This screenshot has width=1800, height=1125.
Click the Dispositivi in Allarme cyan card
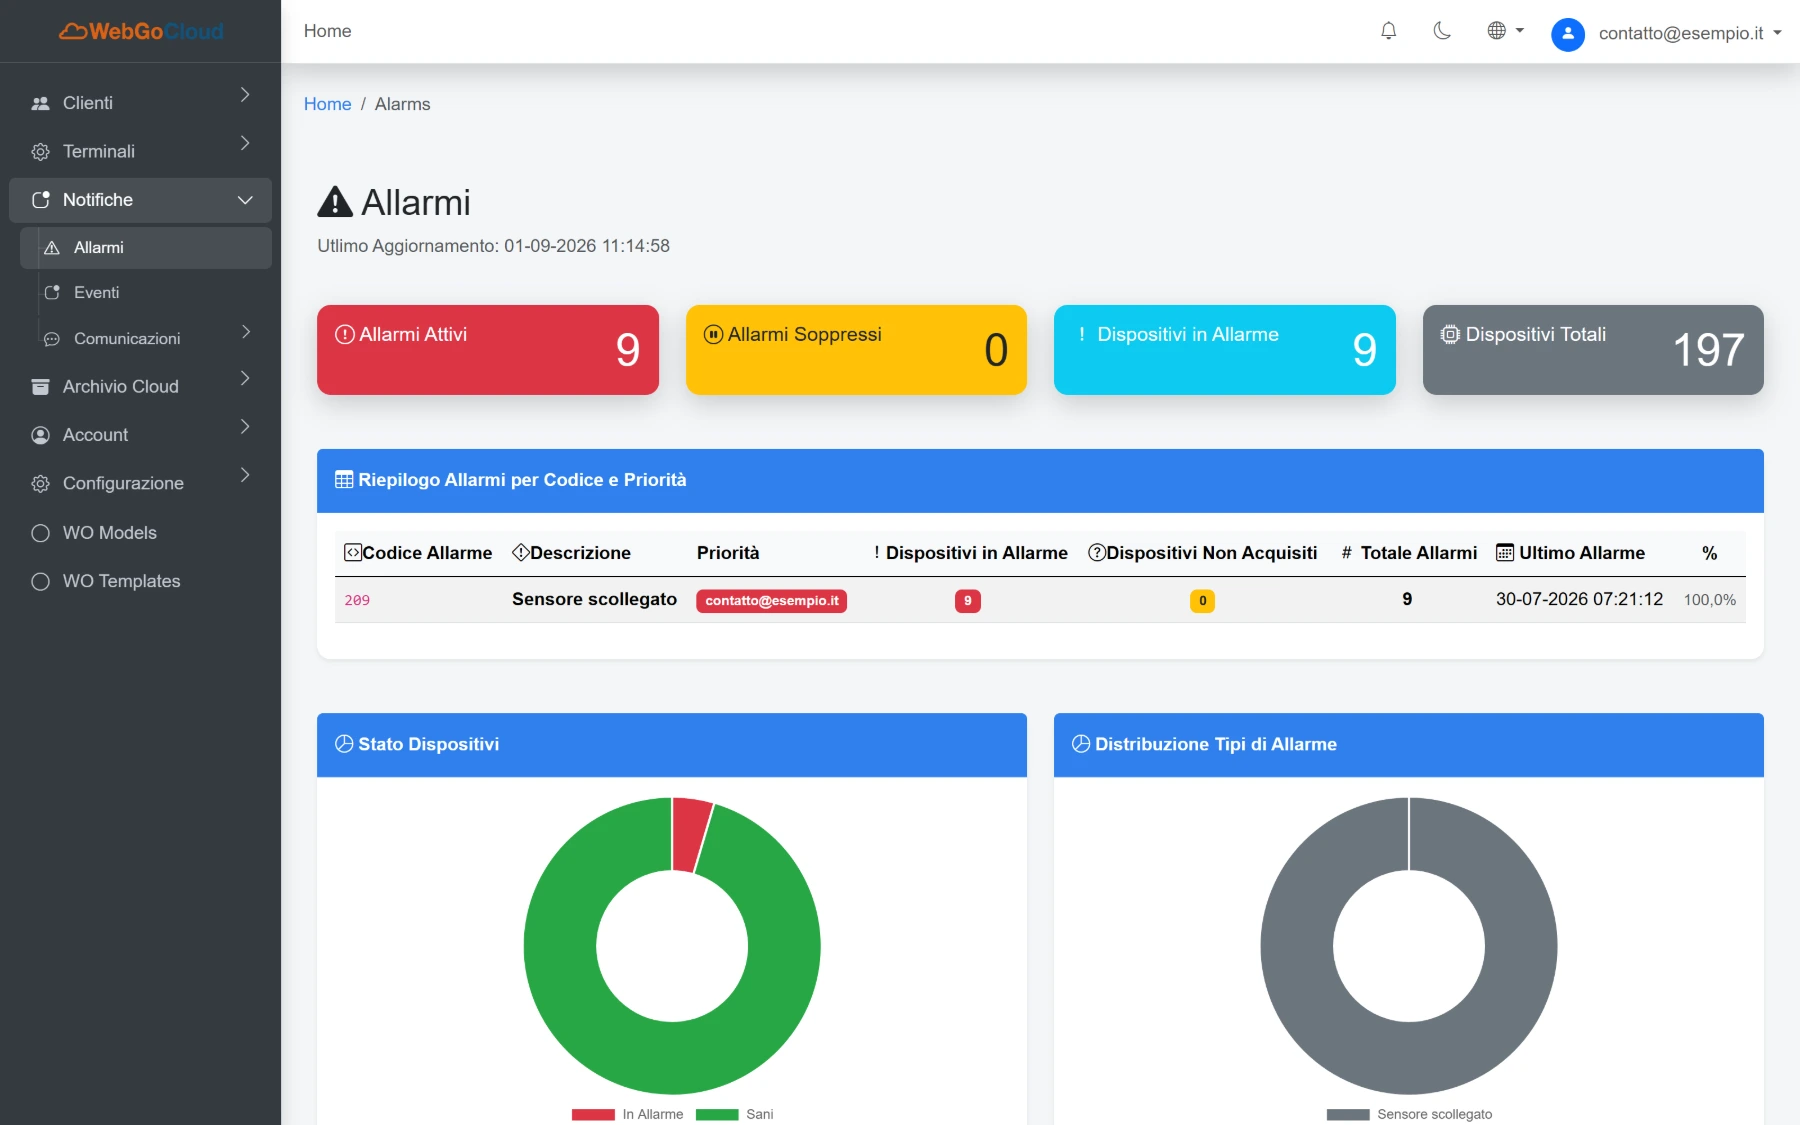1225,350
